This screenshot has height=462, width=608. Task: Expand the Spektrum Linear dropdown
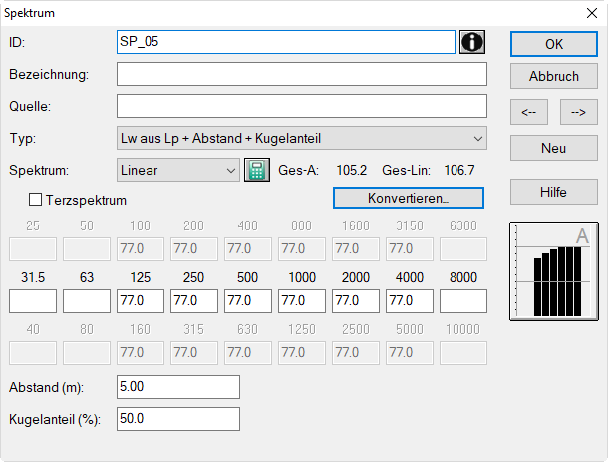point(178,170)
